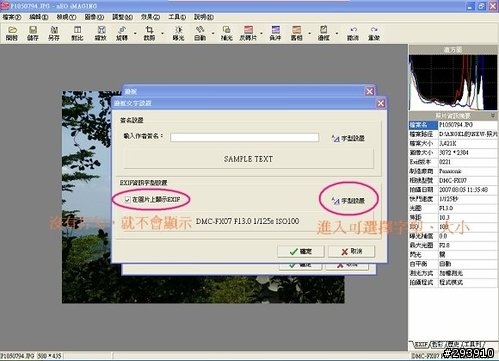Select the camera model value DMC-FX07 in panel
The image size is (499, 361).
[x=453, y=180]
